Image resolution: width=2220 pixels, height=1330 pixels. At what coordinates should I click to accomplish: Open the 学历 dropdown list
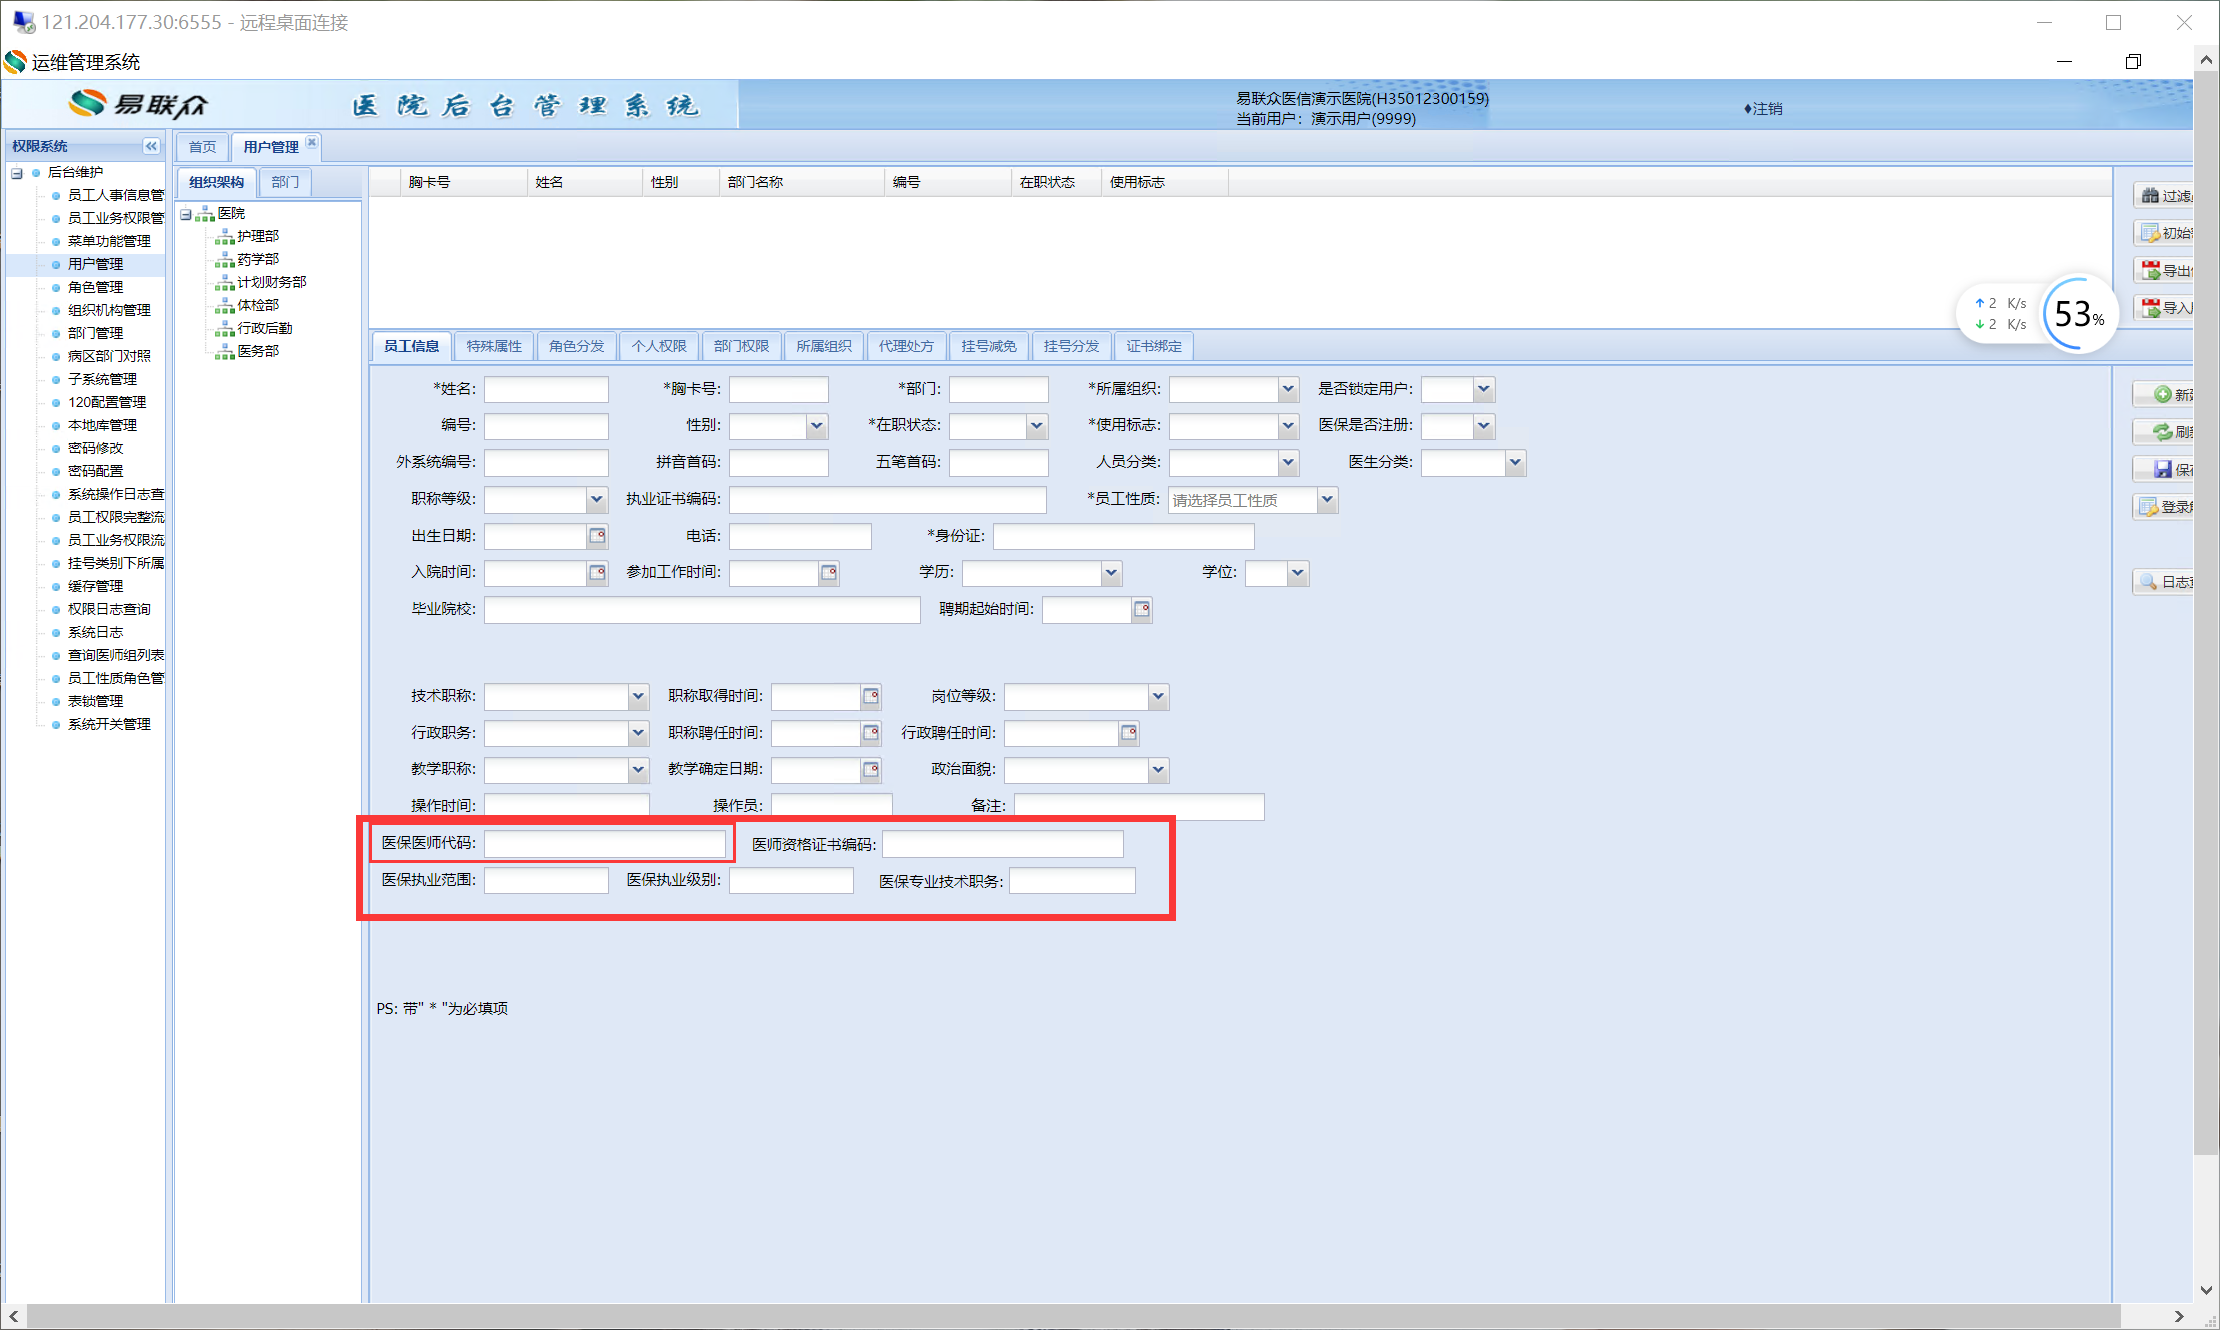point(1110,573)
